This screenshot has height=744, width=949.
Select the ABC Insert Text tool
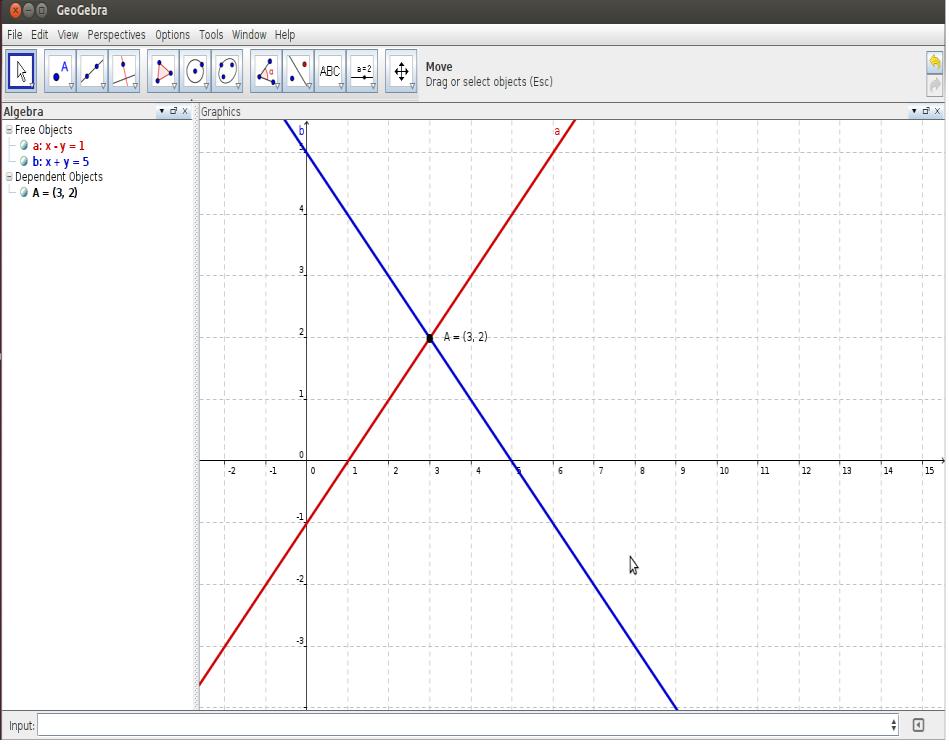pos(330,71)
